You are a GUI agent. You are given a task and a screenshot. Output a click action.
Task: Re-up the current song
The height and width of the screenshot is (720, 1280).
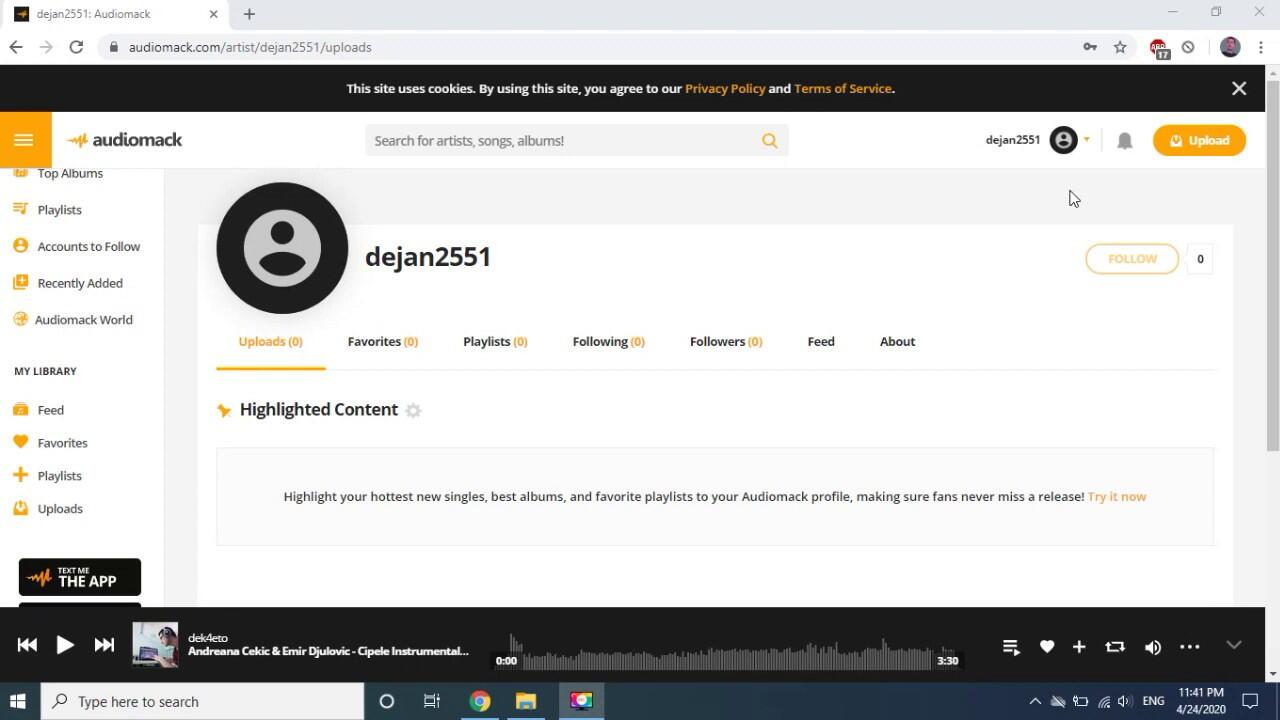click(x=1115, y=647)
